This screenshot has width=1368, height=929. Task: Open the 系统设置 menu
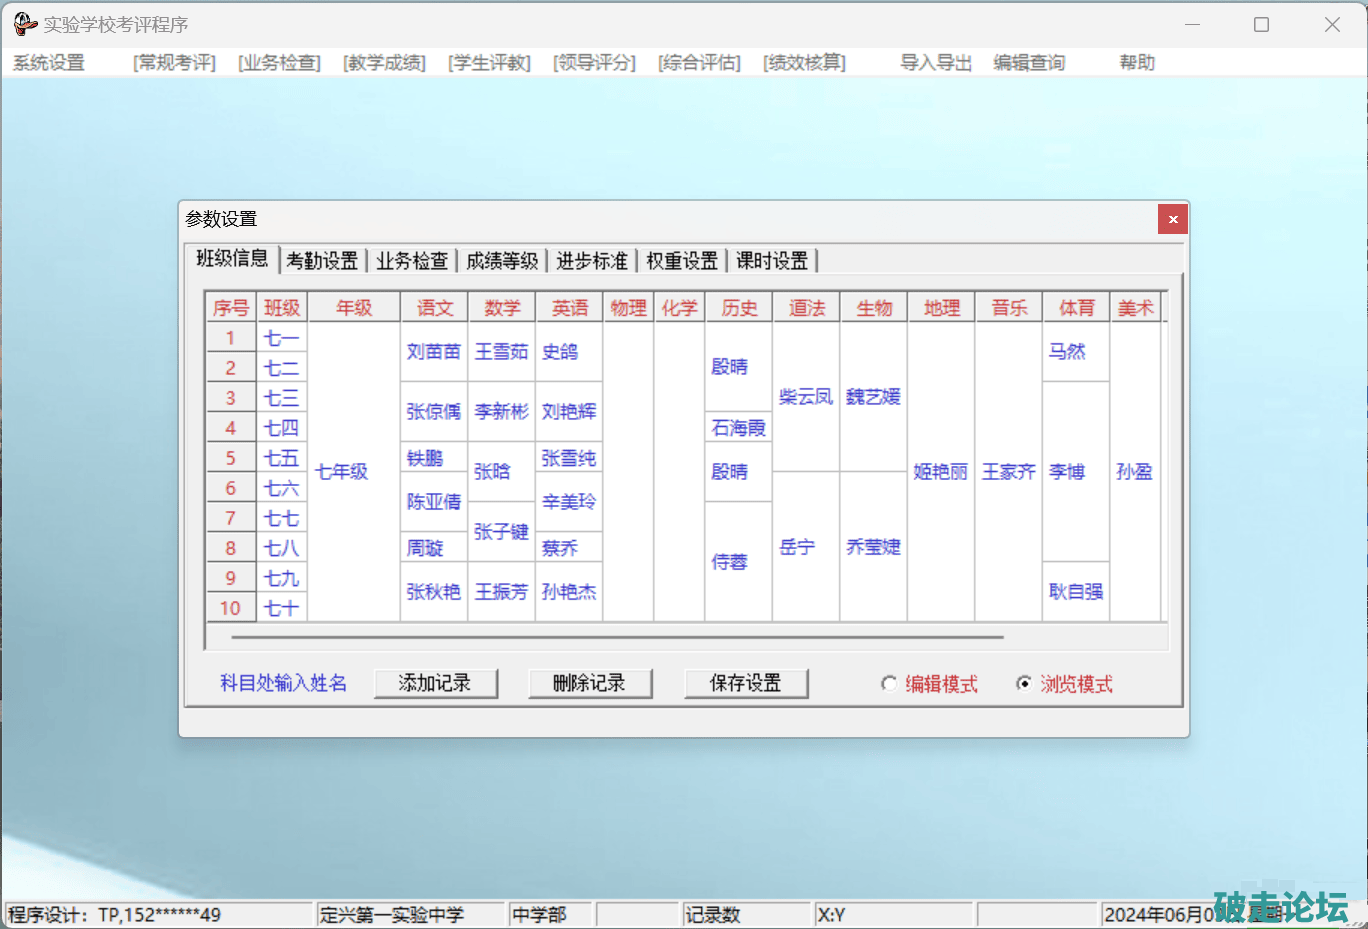[49, 63]
